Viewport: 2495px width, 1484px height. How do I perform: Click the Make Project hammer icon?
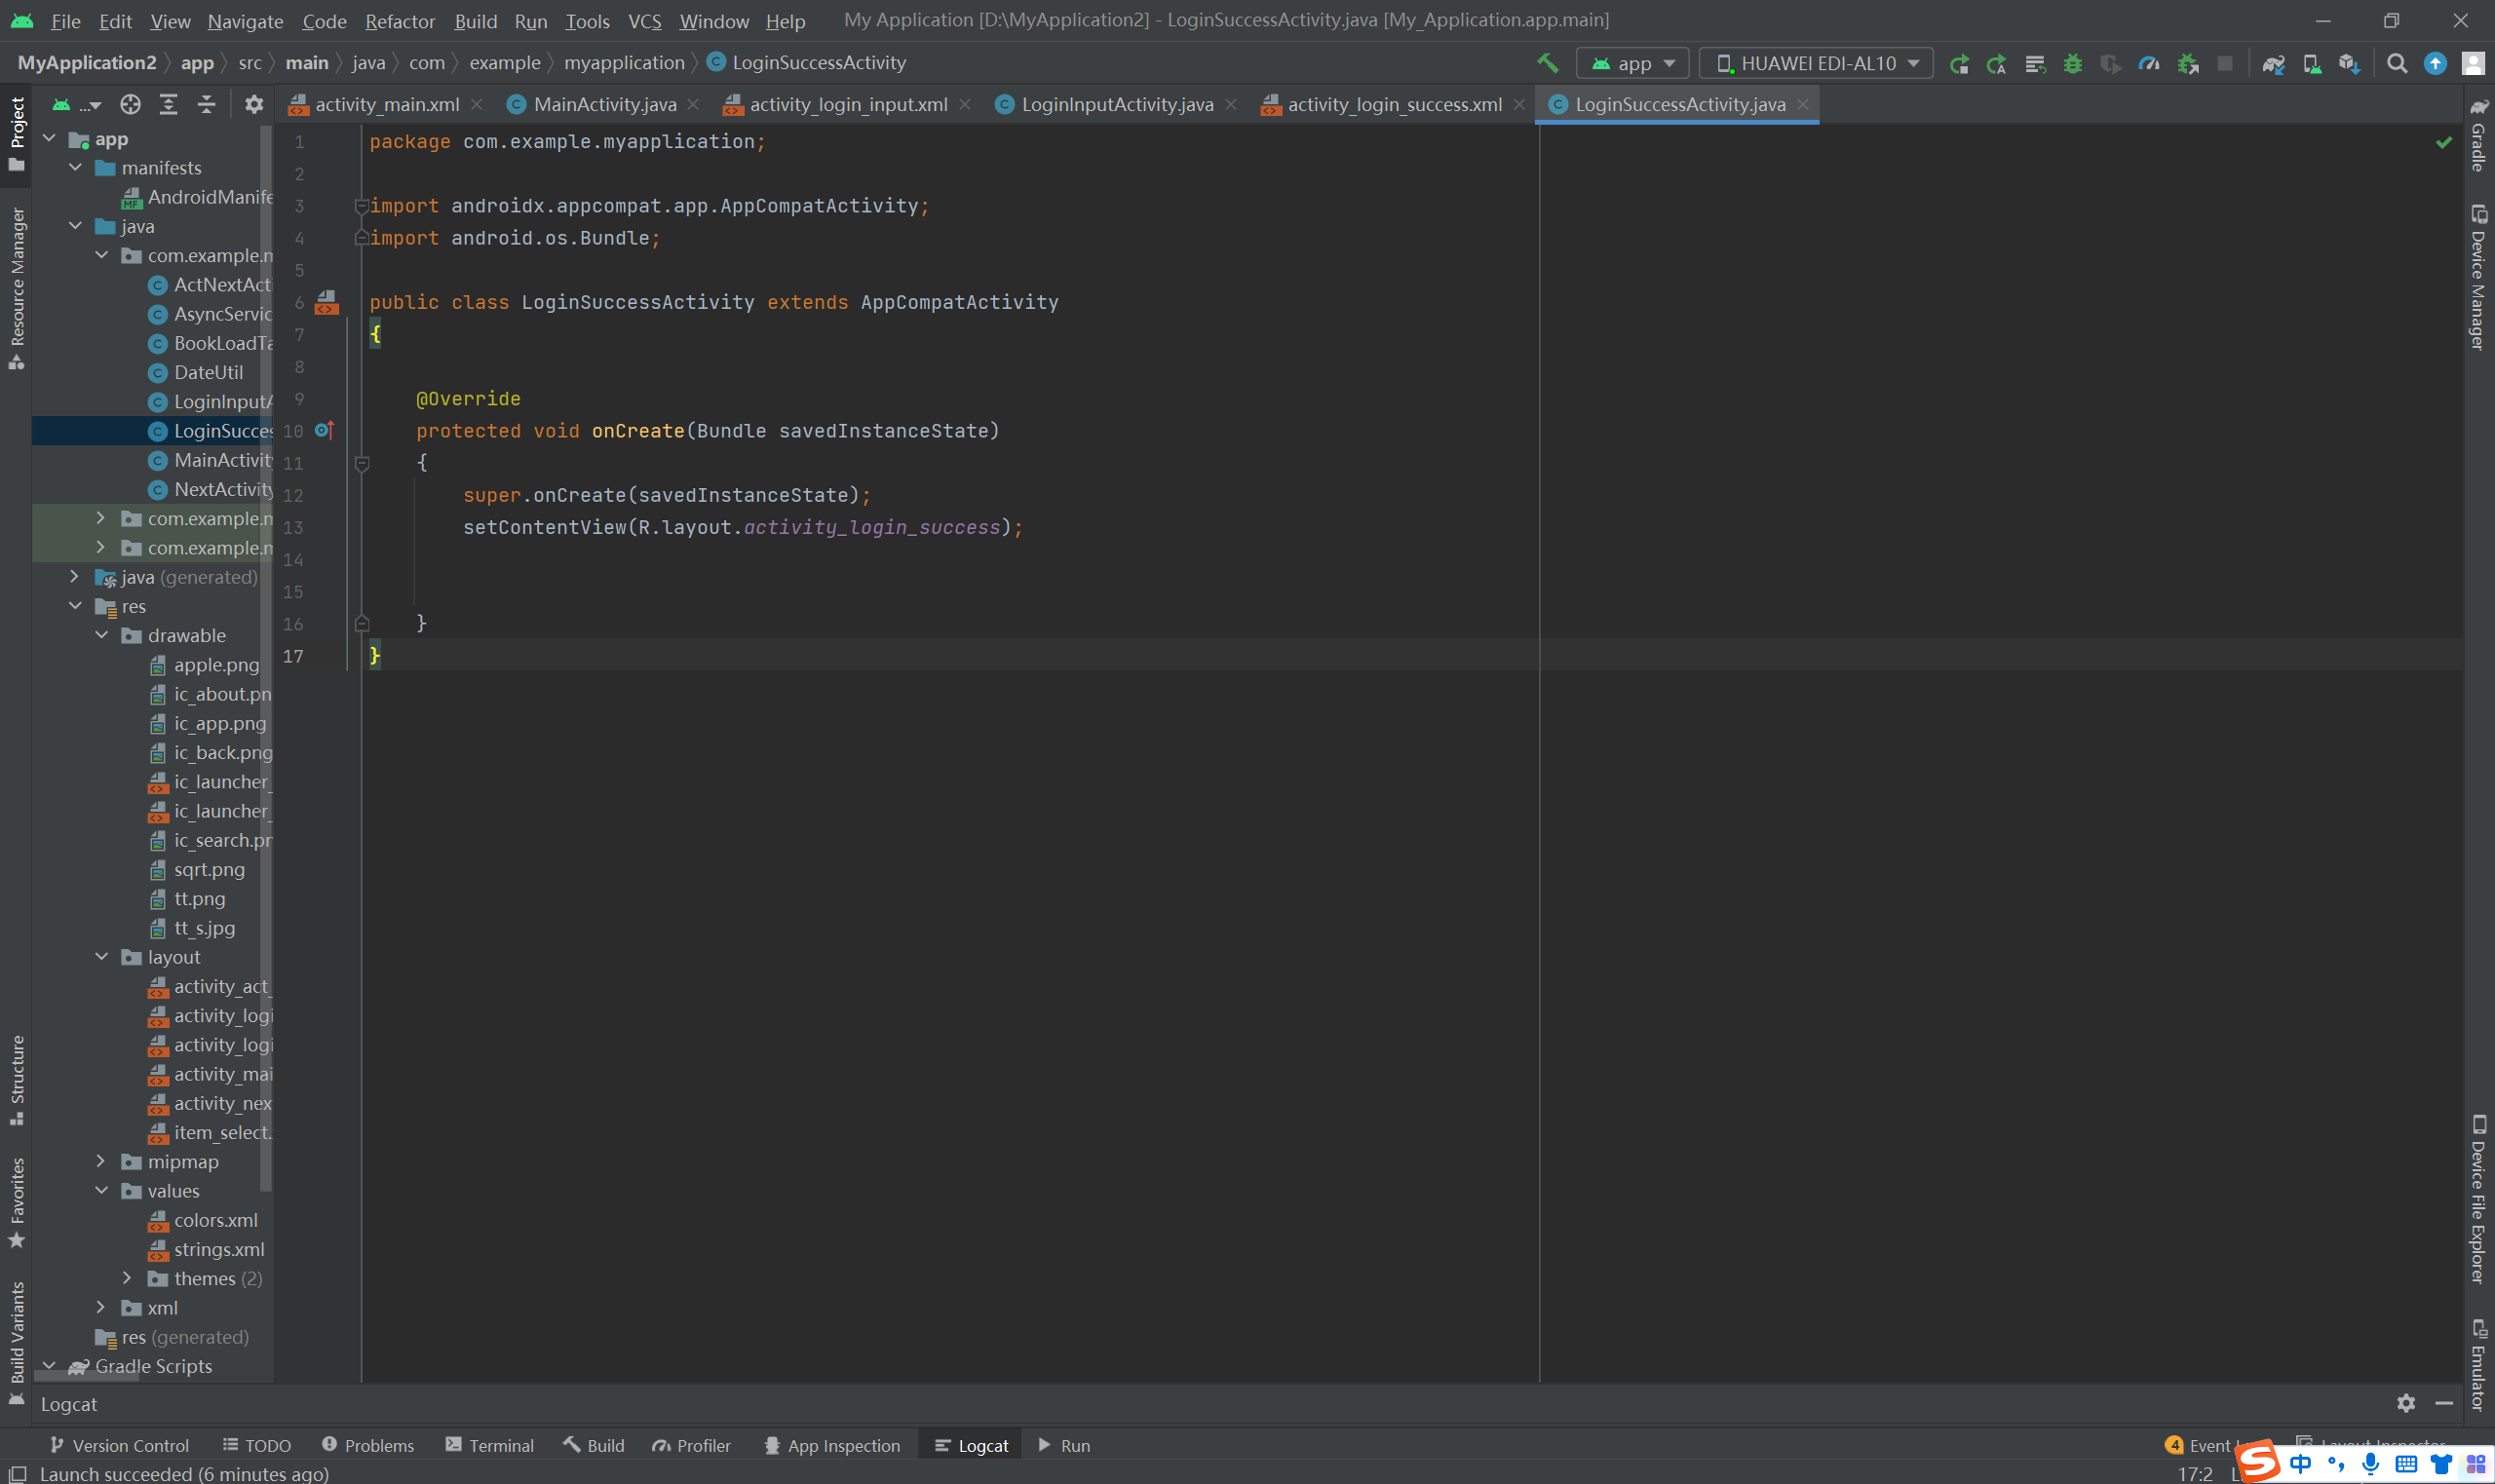(x=1547, y=63)
